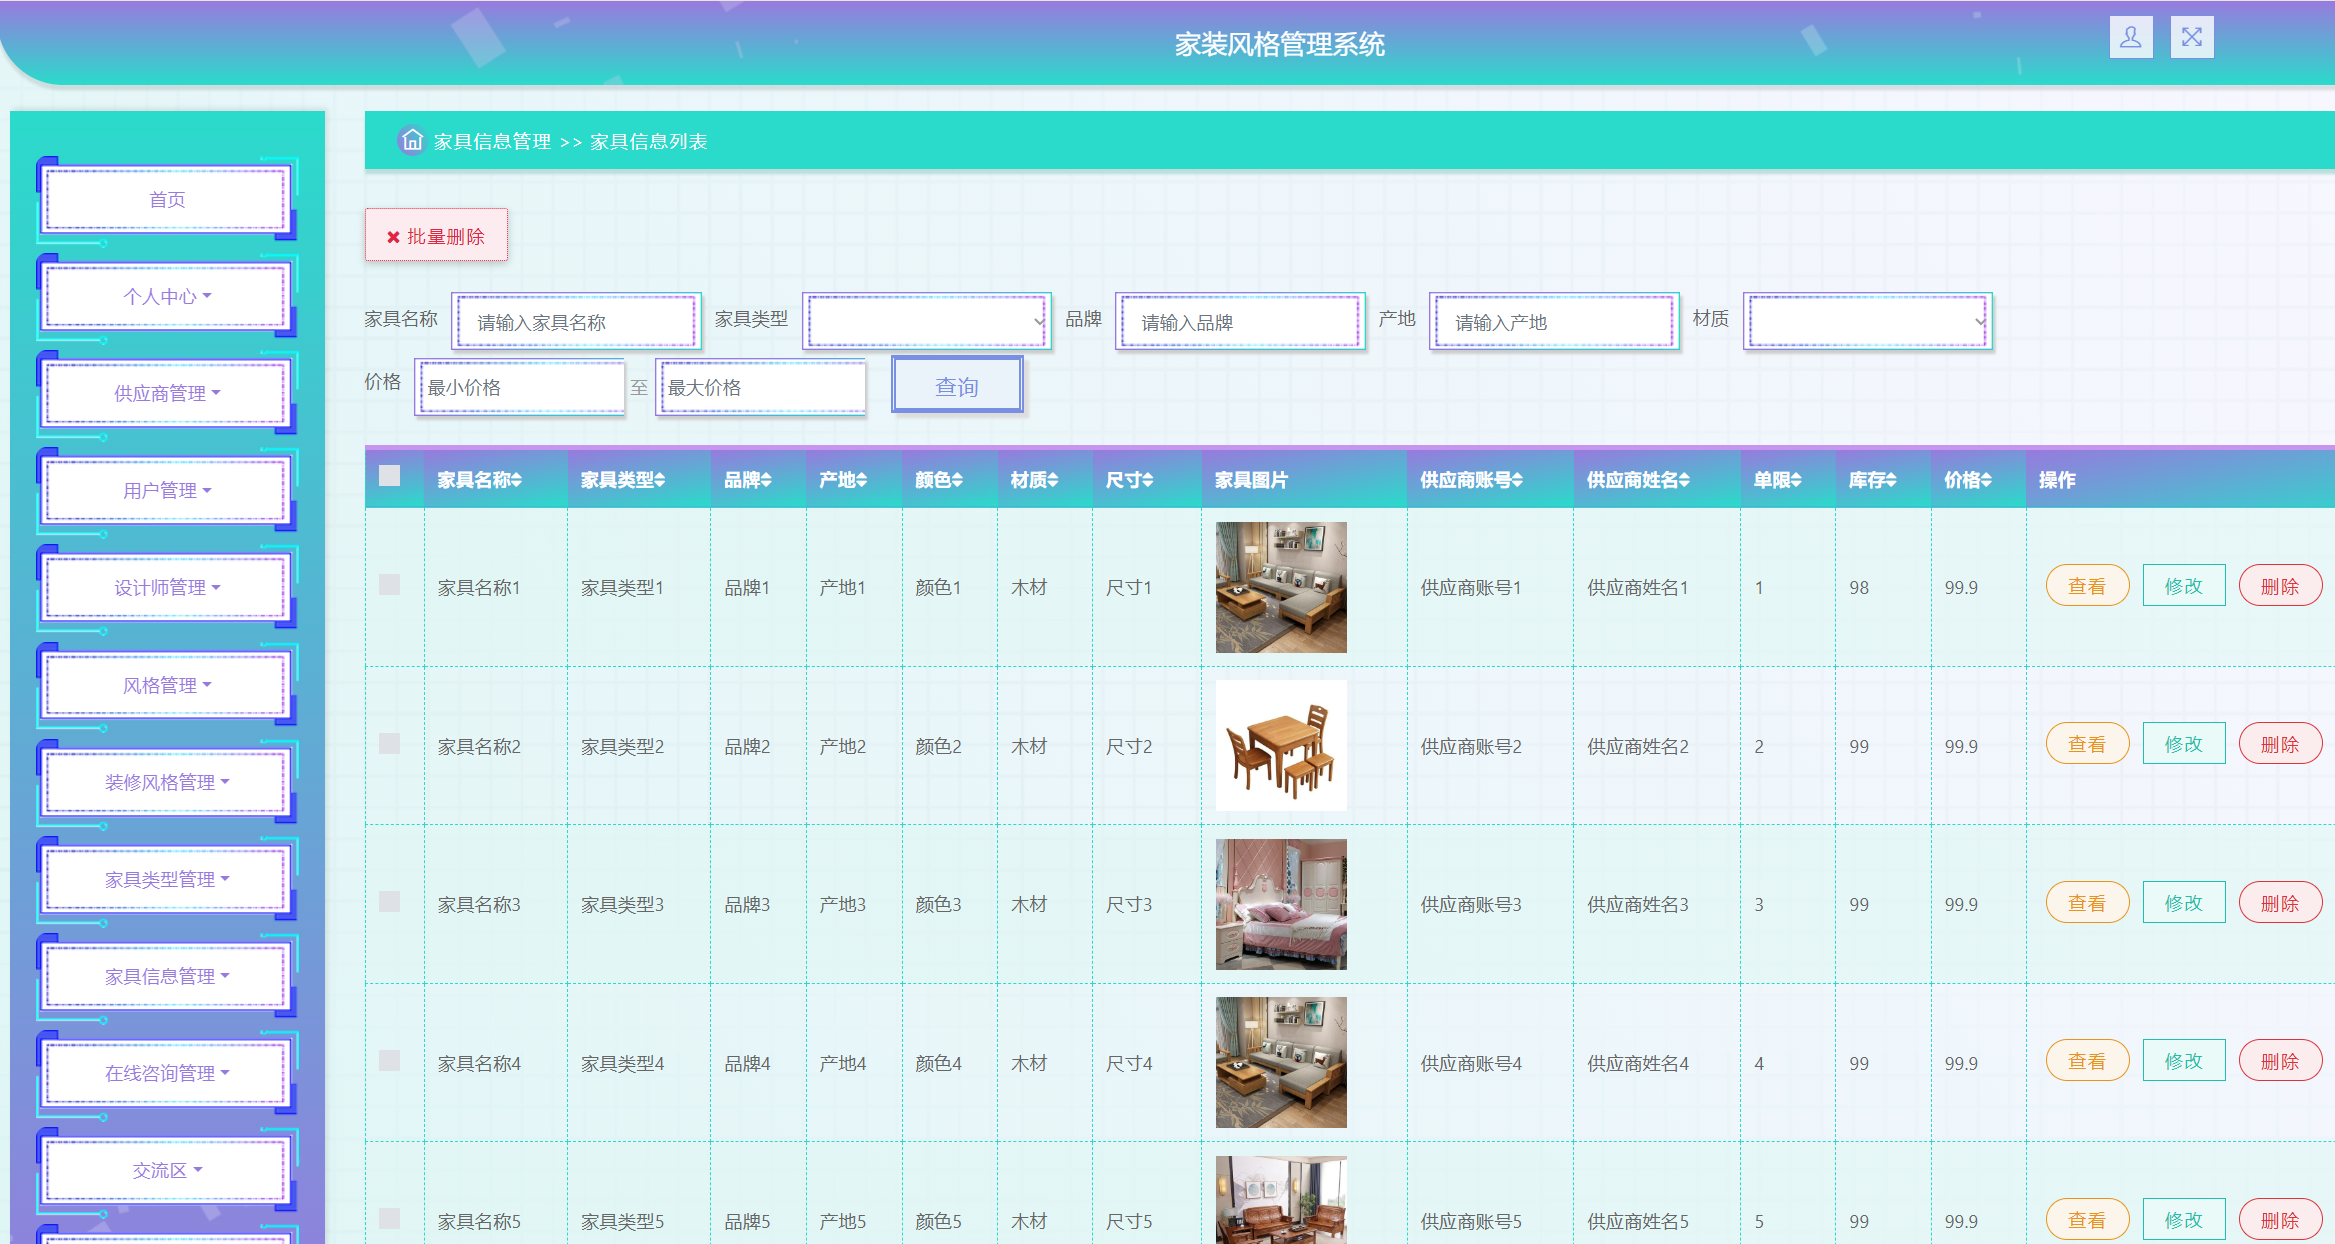
Task: Click the home icon in the breadcrumb bar
Action: click(411, 140)
